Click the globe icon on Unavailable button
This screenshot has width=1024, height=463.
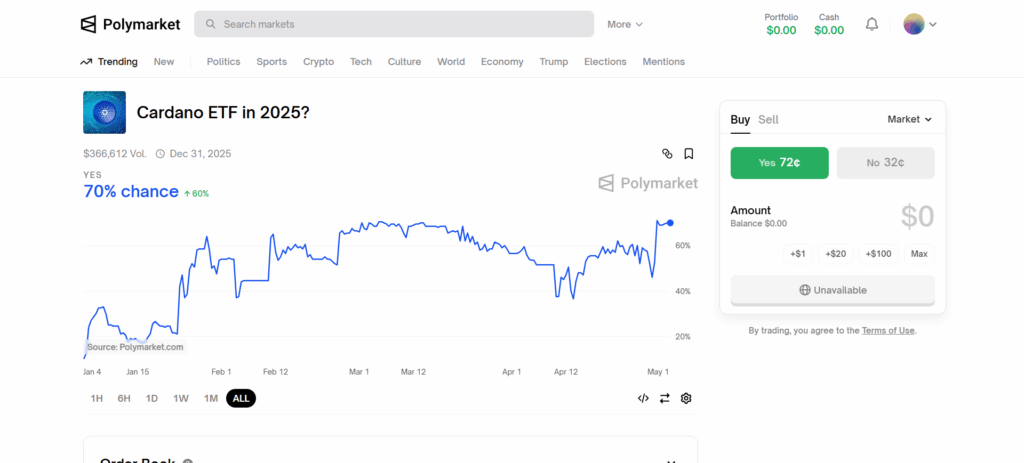pos(805,290)
